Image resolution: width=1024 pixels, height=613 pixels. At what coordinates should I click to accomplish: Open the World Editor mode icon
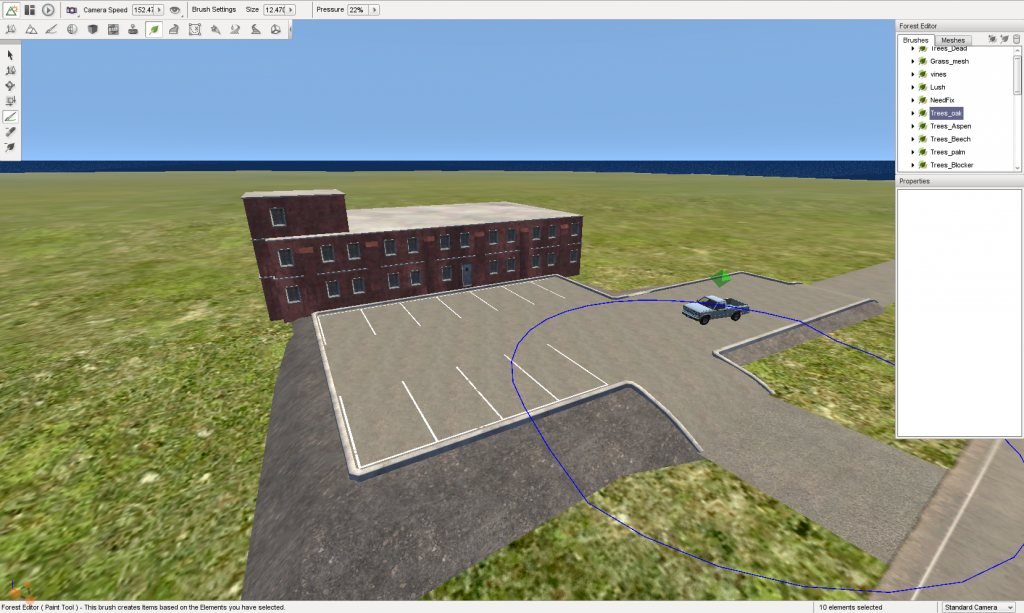(x=11, y=10)
